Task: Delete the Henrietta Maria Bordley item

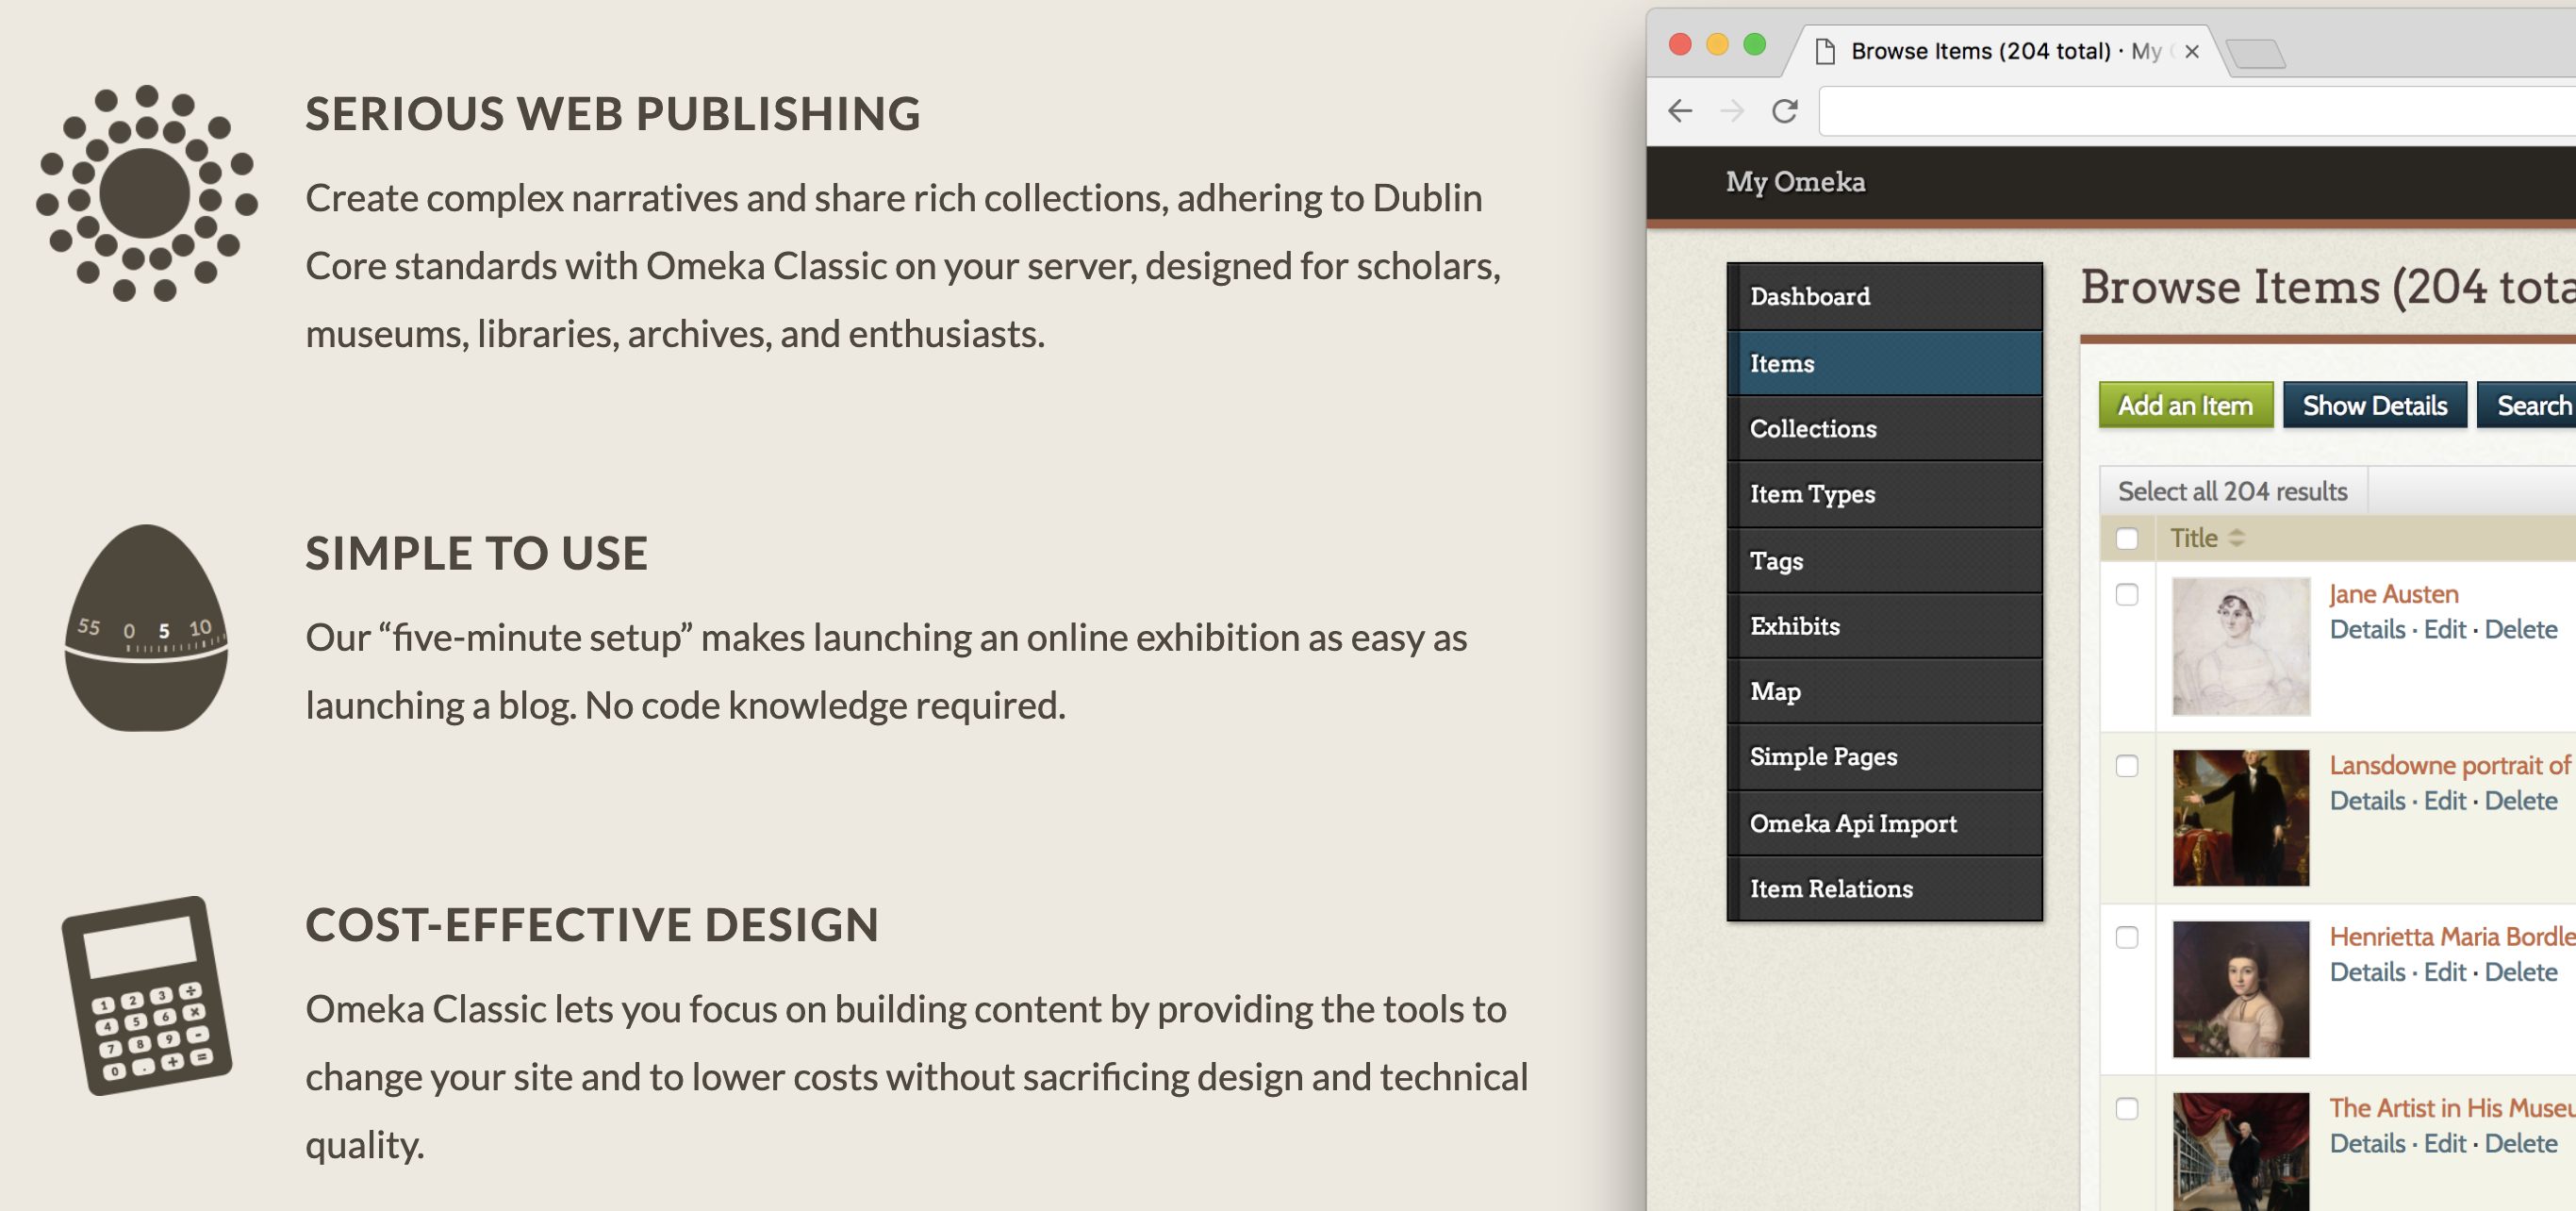Action: click(x=2520, y=972)
